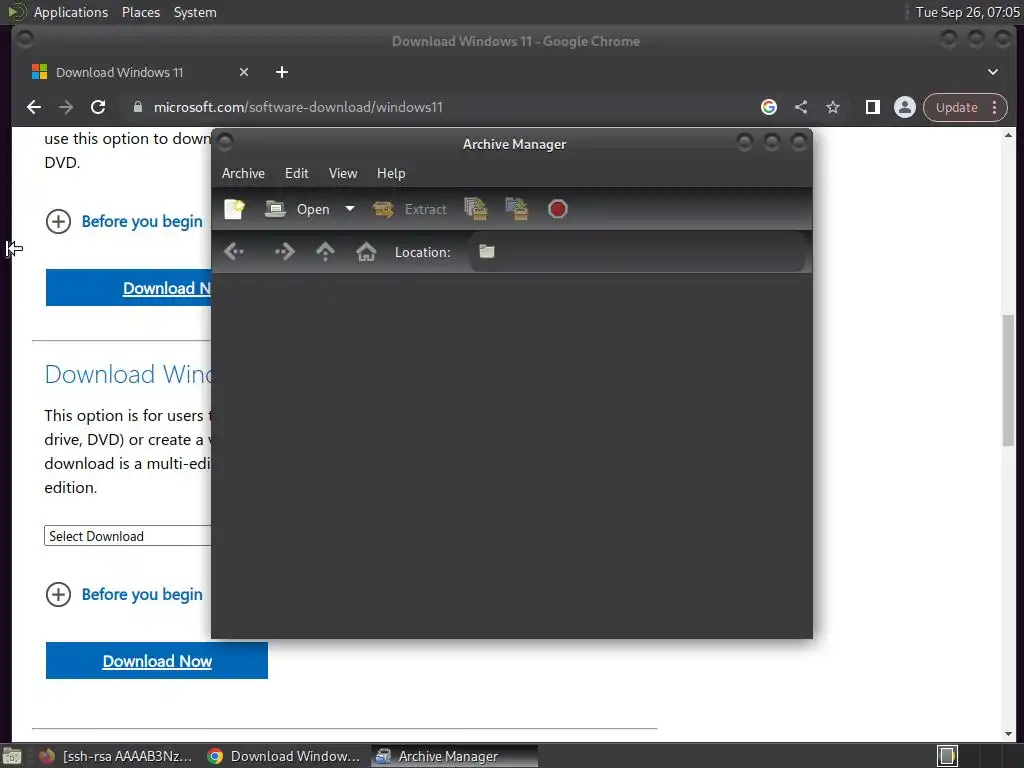Click the Chrome Update button
The height and width of the screenshot is (768, 1024).
pos(956,107)
